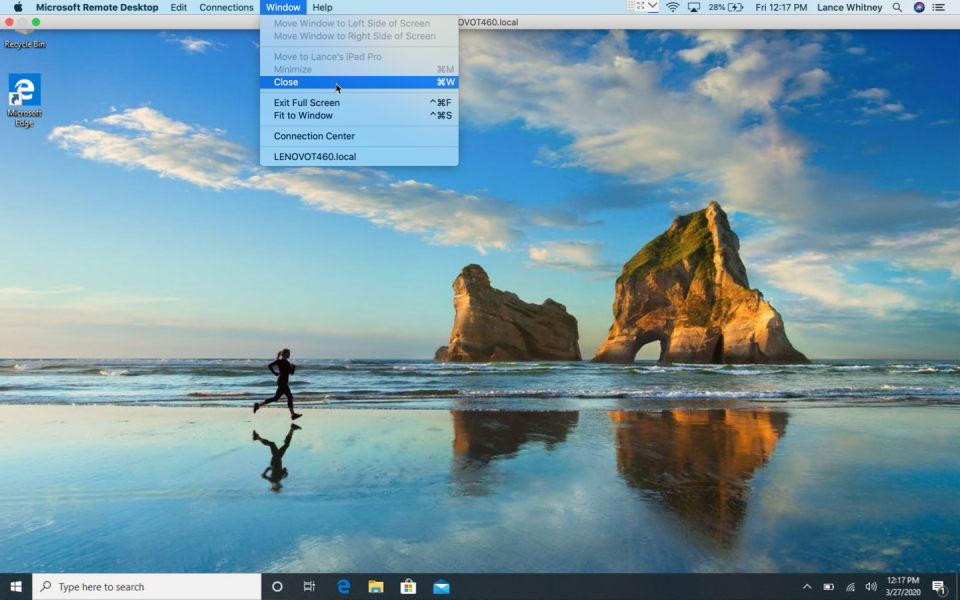This screenshot has height=600, width=960.
Task: Open Task View on taskbar
Action: click(309, 587)
